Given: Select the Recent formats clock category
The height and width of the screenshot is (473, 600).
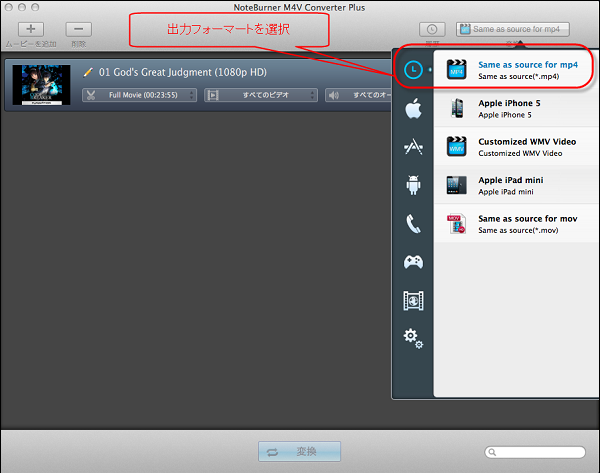Looking at the screenshot, I should coord(413,70).
